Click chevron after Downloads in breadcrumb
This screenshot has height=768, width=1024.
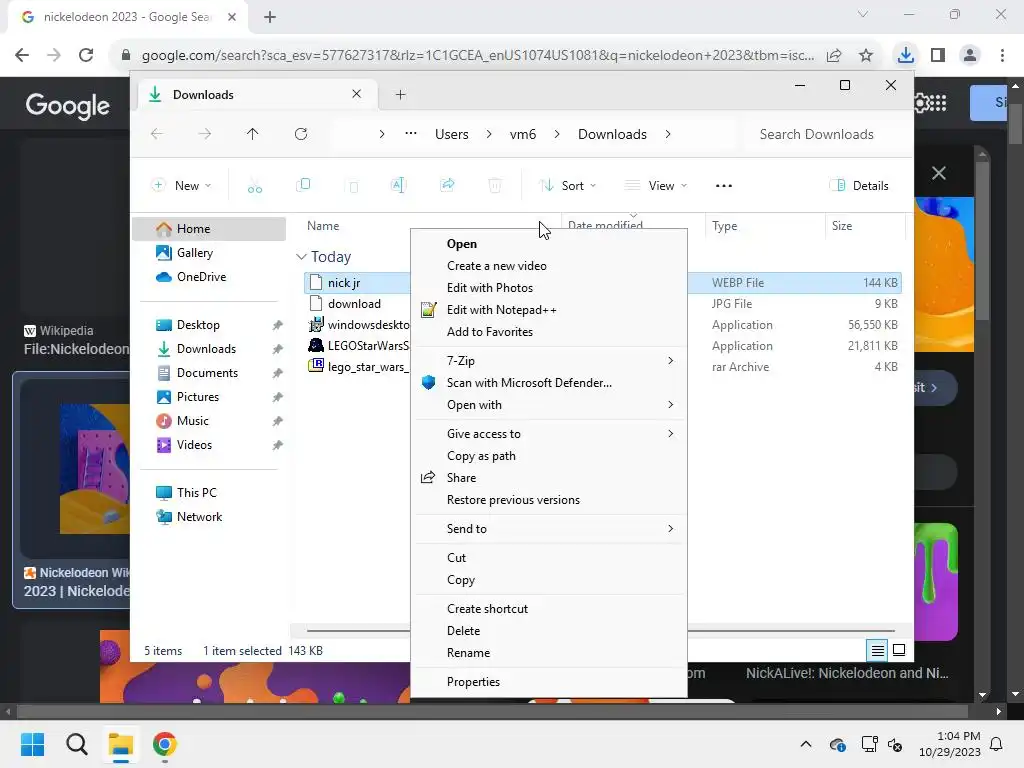(667, 134)
